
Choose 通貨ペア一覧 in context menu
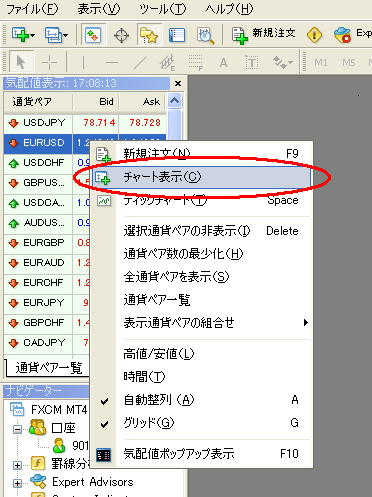(203, 300)
